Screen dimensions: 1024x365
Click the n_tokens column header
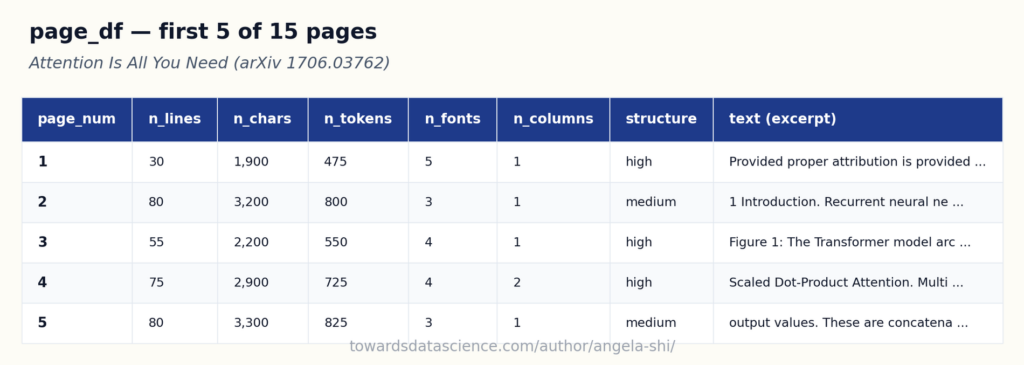point(358,119)
